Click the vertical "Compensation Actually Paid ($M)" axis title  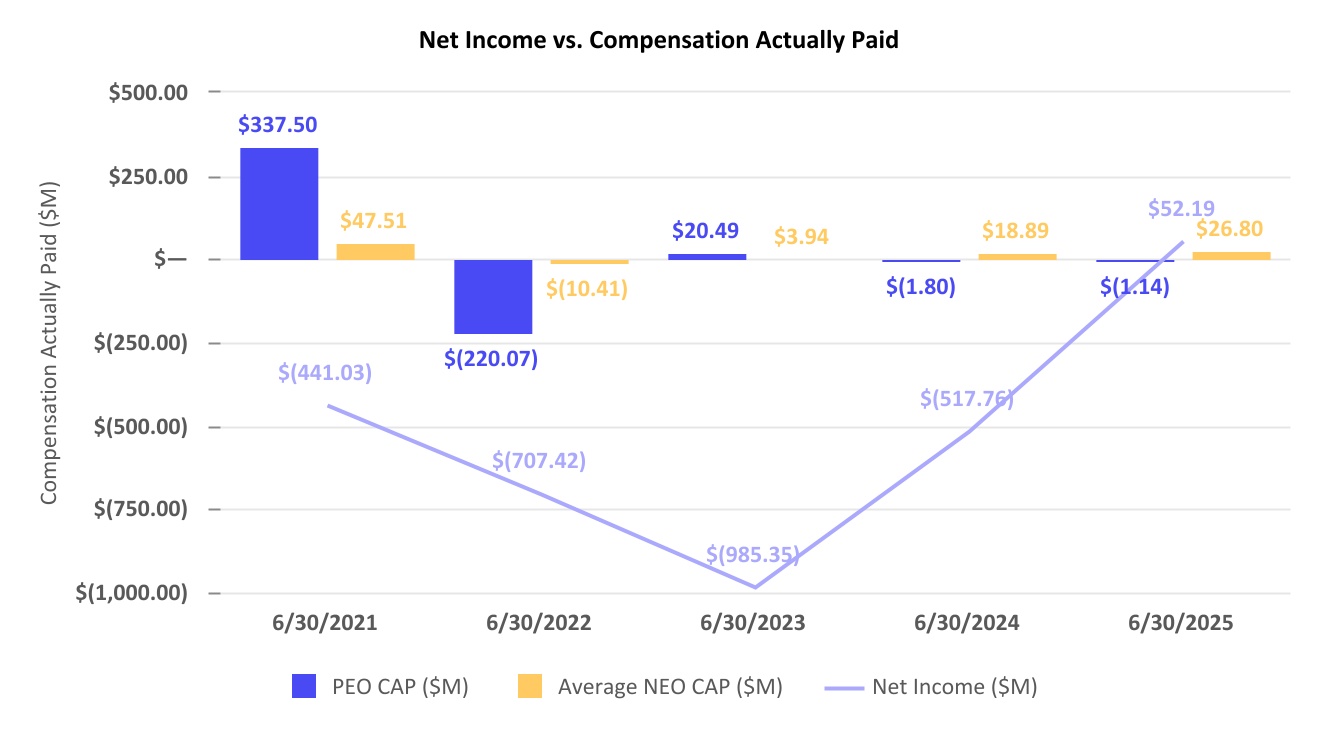coord(50,342)
